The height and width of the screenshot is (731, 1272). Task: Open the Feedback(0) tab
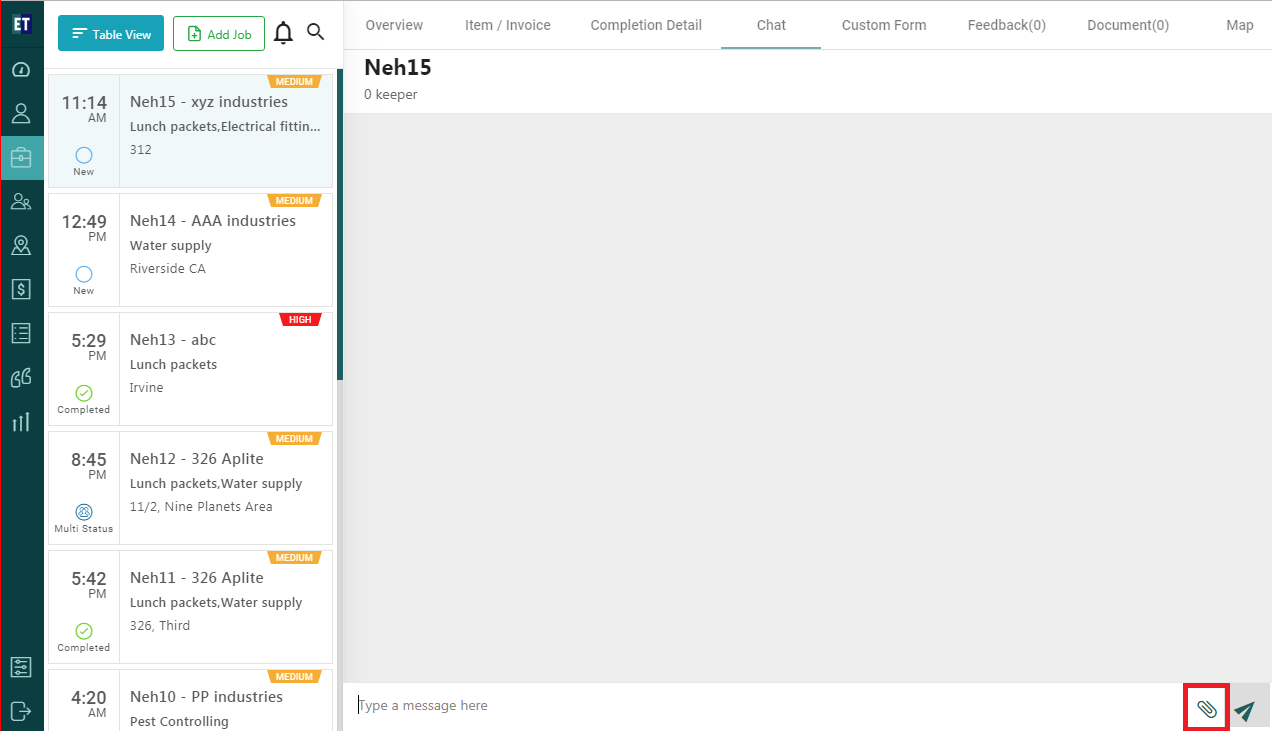click(1007, 25)
